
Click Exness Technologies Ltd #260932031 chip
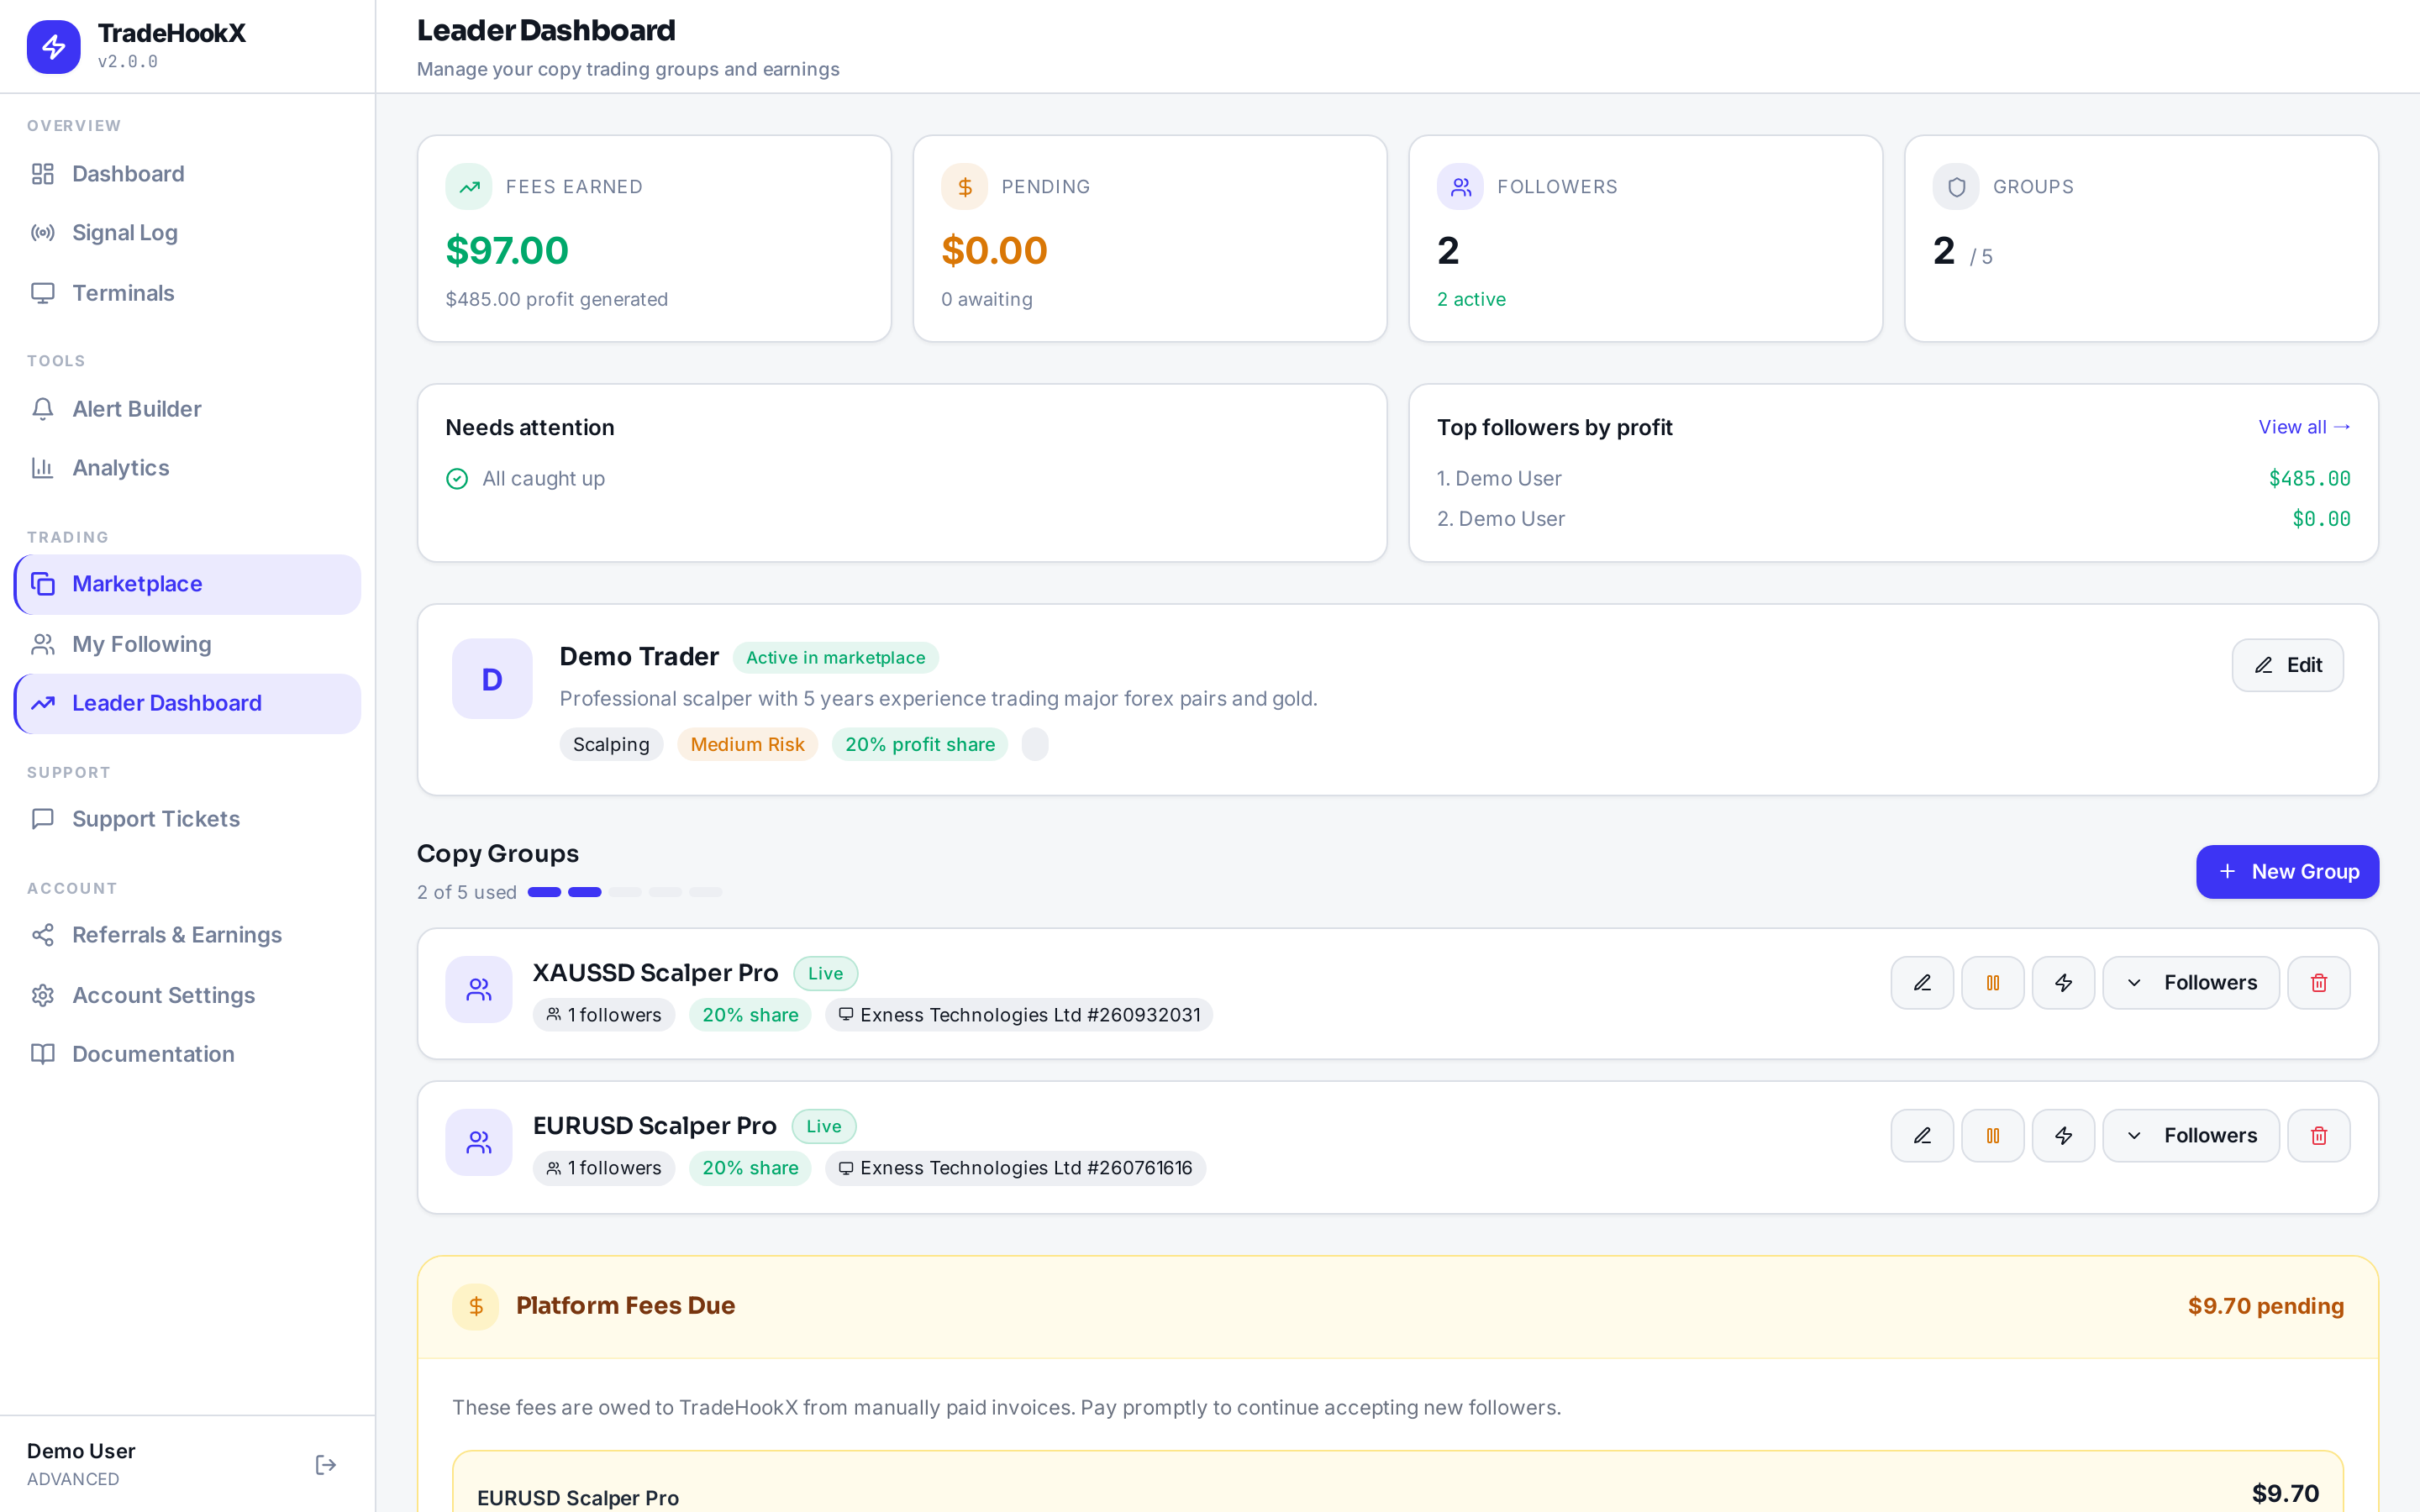tap(1019, 1015)
